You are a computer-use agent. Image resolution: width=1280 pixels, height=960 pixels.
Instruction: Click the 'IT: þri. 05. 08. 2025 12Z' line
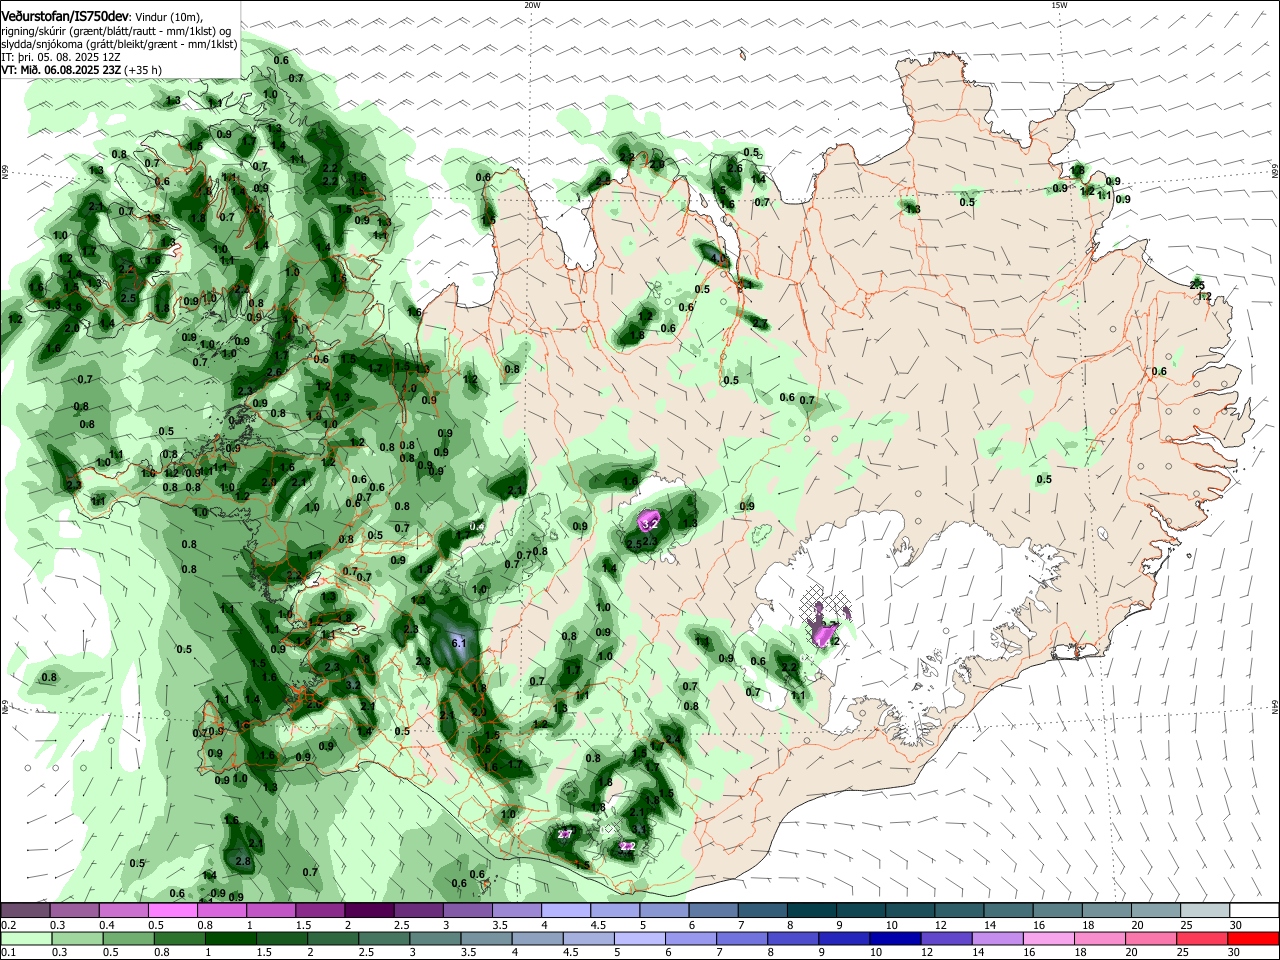pyautogui.click(x=61, y=57)
